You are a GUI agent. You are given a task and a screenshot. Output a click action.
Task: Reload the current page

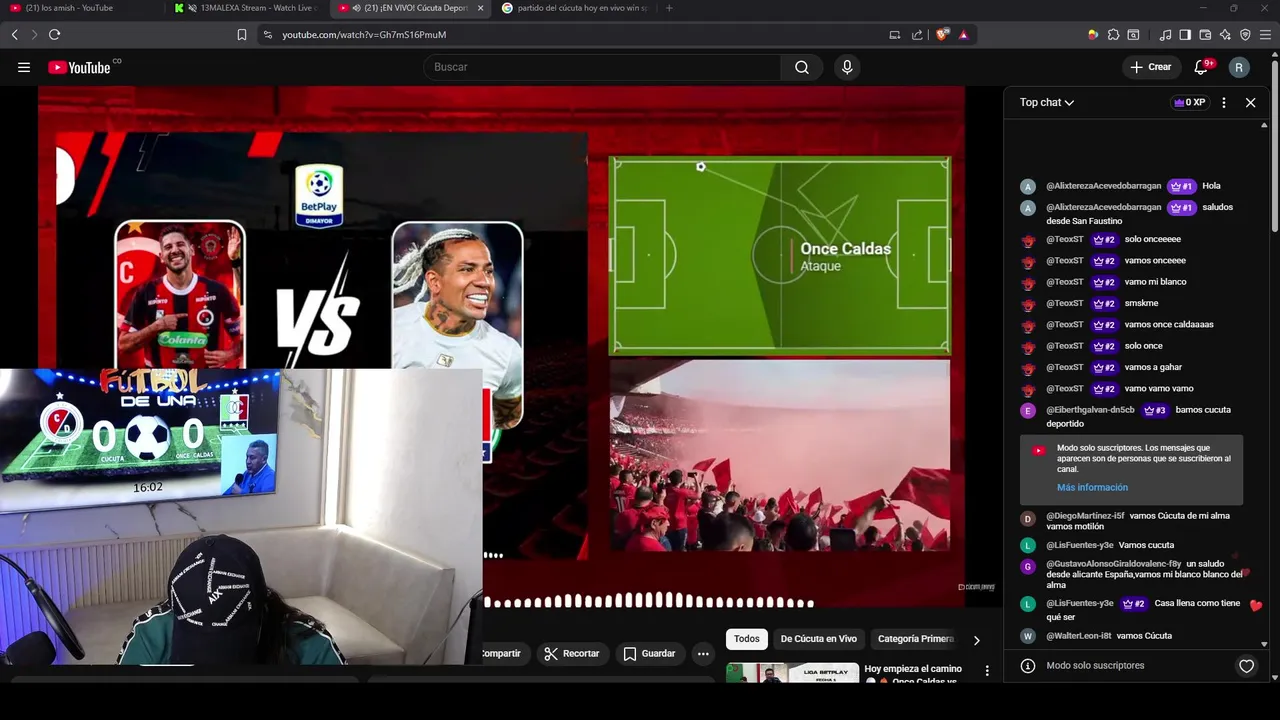point(54,34)
